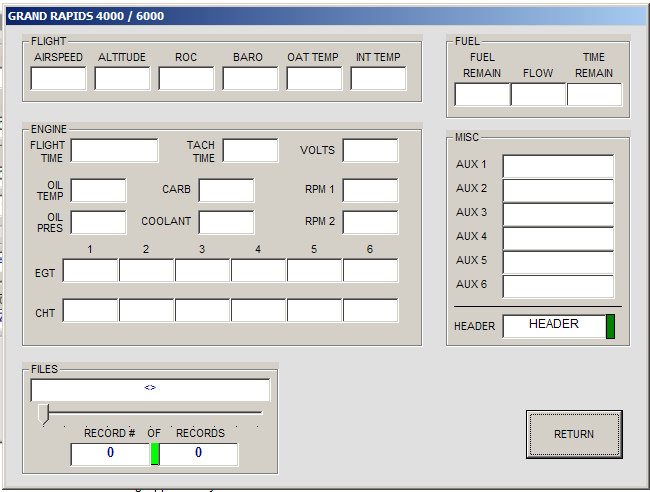Click the CHT cylinder 2 field
The image size is (650, 492).
coord(146,310)
